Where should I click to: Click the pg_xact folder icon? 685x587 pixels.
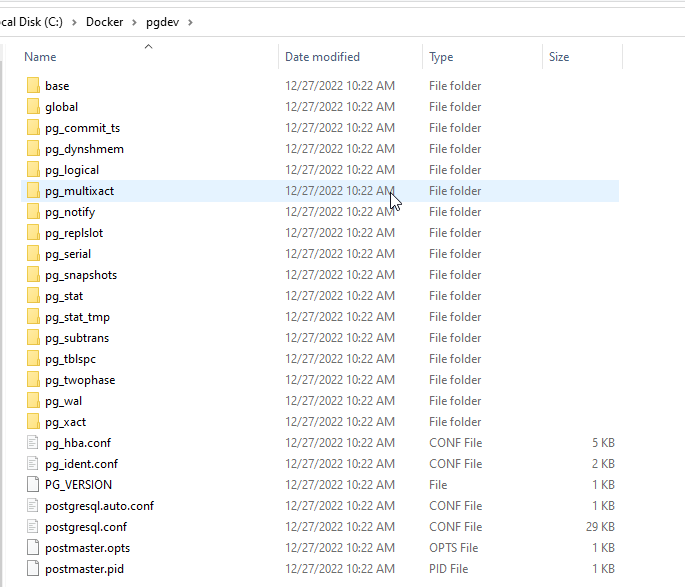click(32, 422)
